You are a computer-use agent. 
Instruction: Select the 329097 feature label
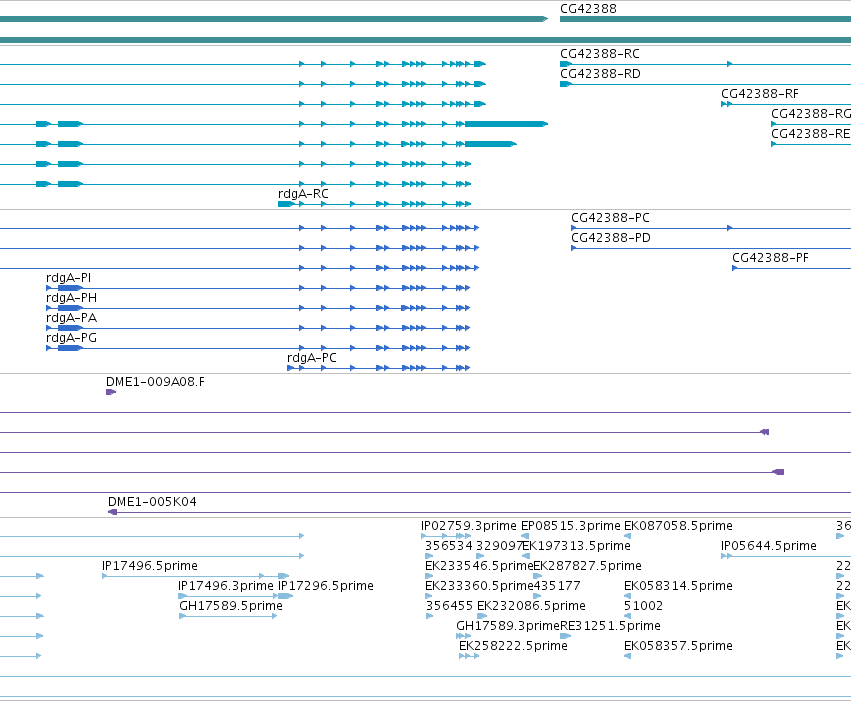point(499,546)
